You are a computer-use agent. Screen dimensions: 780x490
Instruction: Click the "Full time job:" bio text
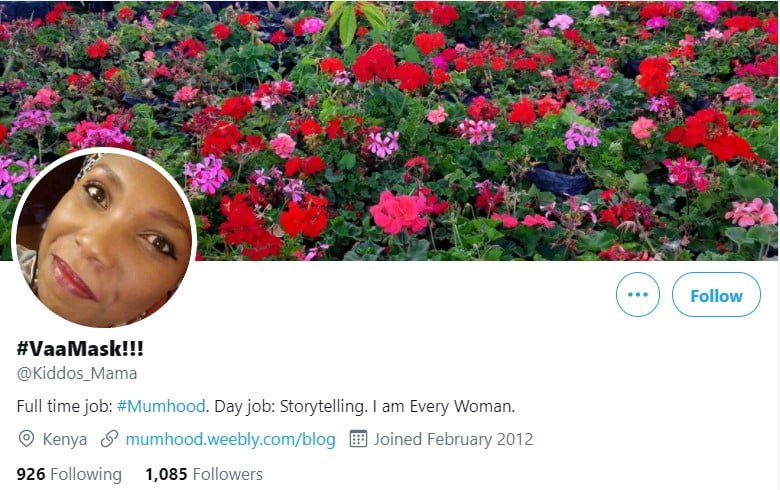(65, 406)
